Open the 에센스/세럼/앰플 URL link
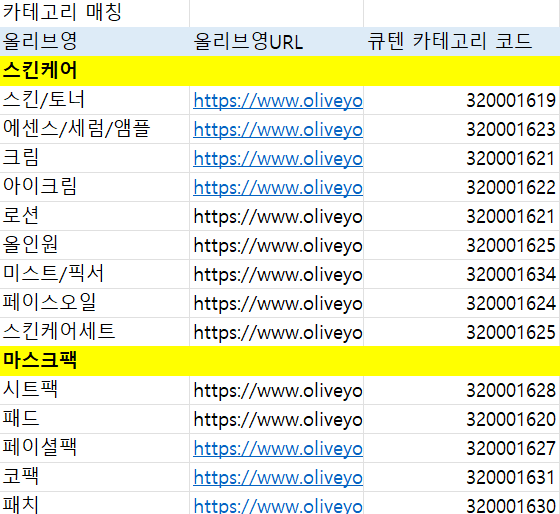560x514 pixels. 278,129
